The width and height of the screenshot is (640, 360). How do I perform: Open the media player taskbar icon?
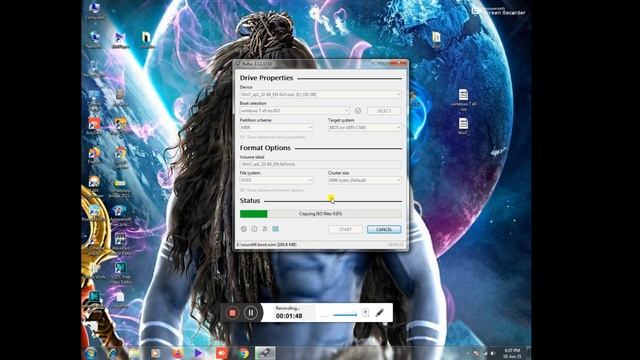[x=156, y=353]
